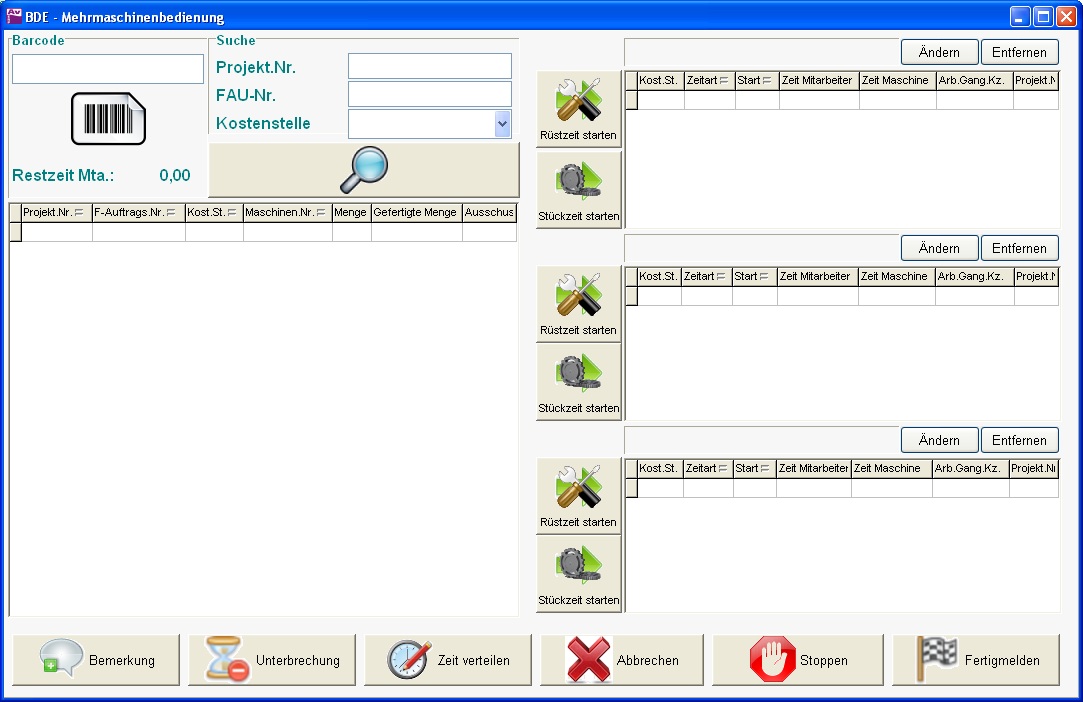Start Rüstzeit for the first machine
1083x702 pixels.
[578, 109]
